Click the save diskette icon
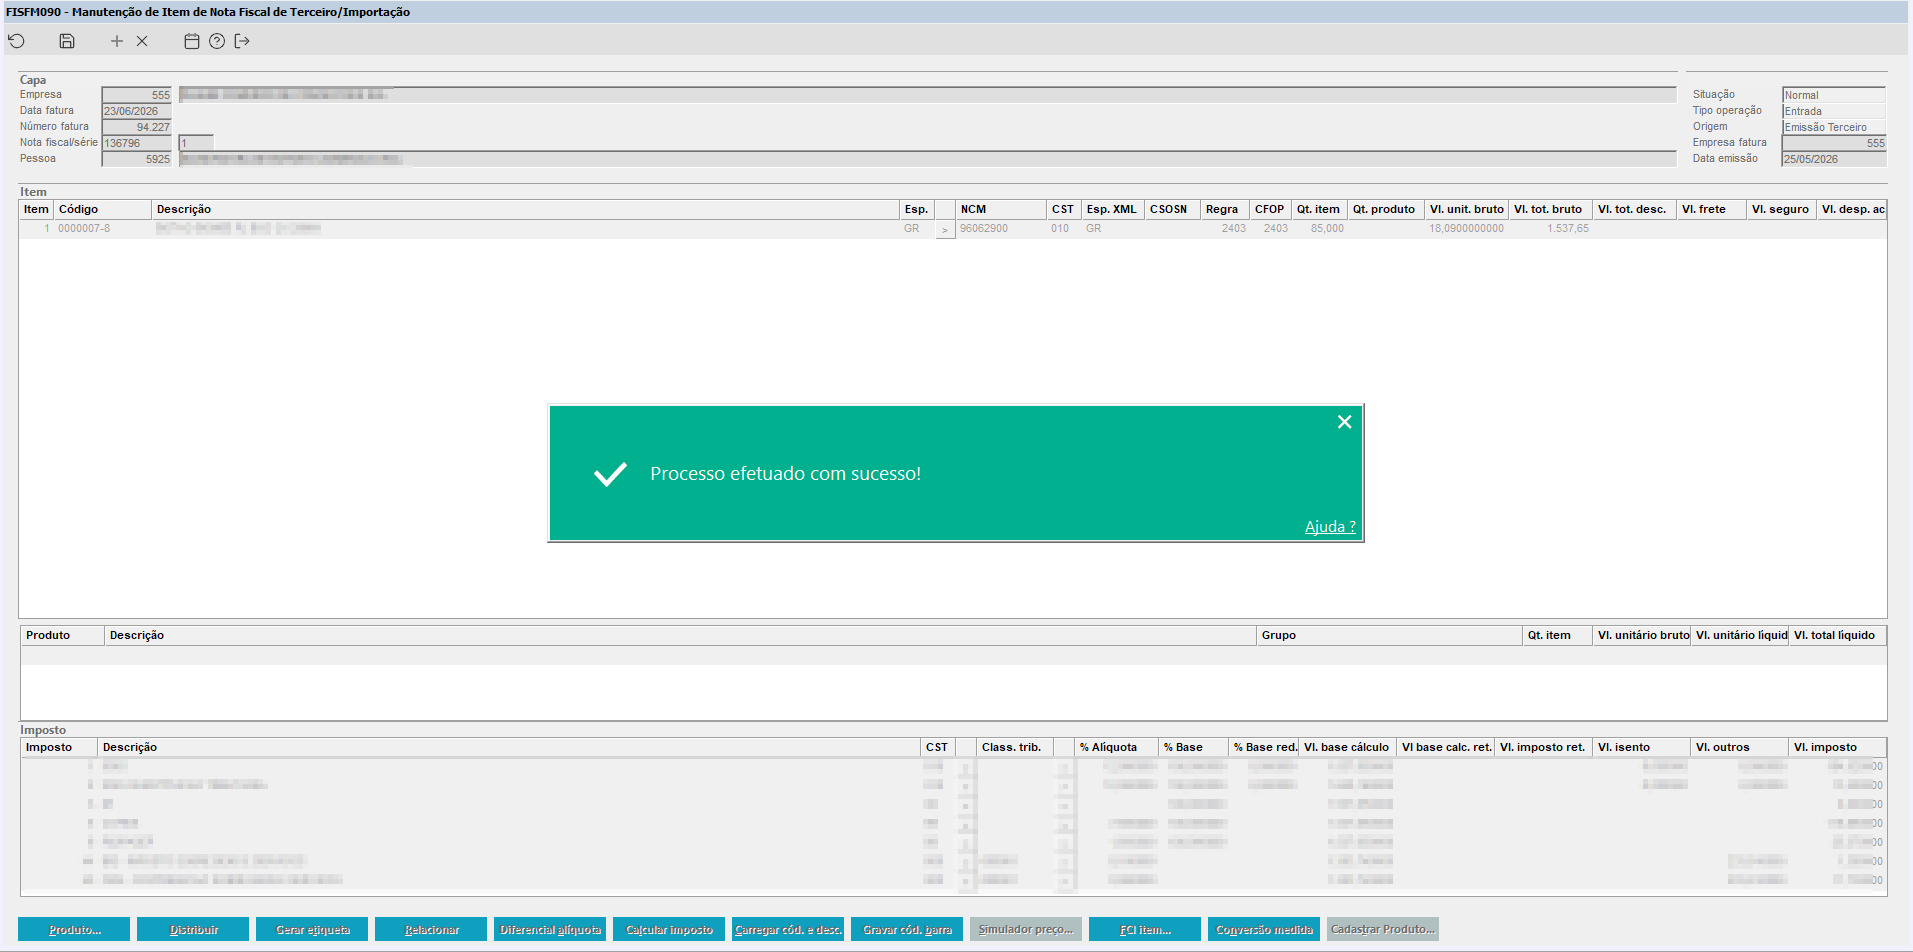This screenshot has width=1913, height=952. pos(67,41)
